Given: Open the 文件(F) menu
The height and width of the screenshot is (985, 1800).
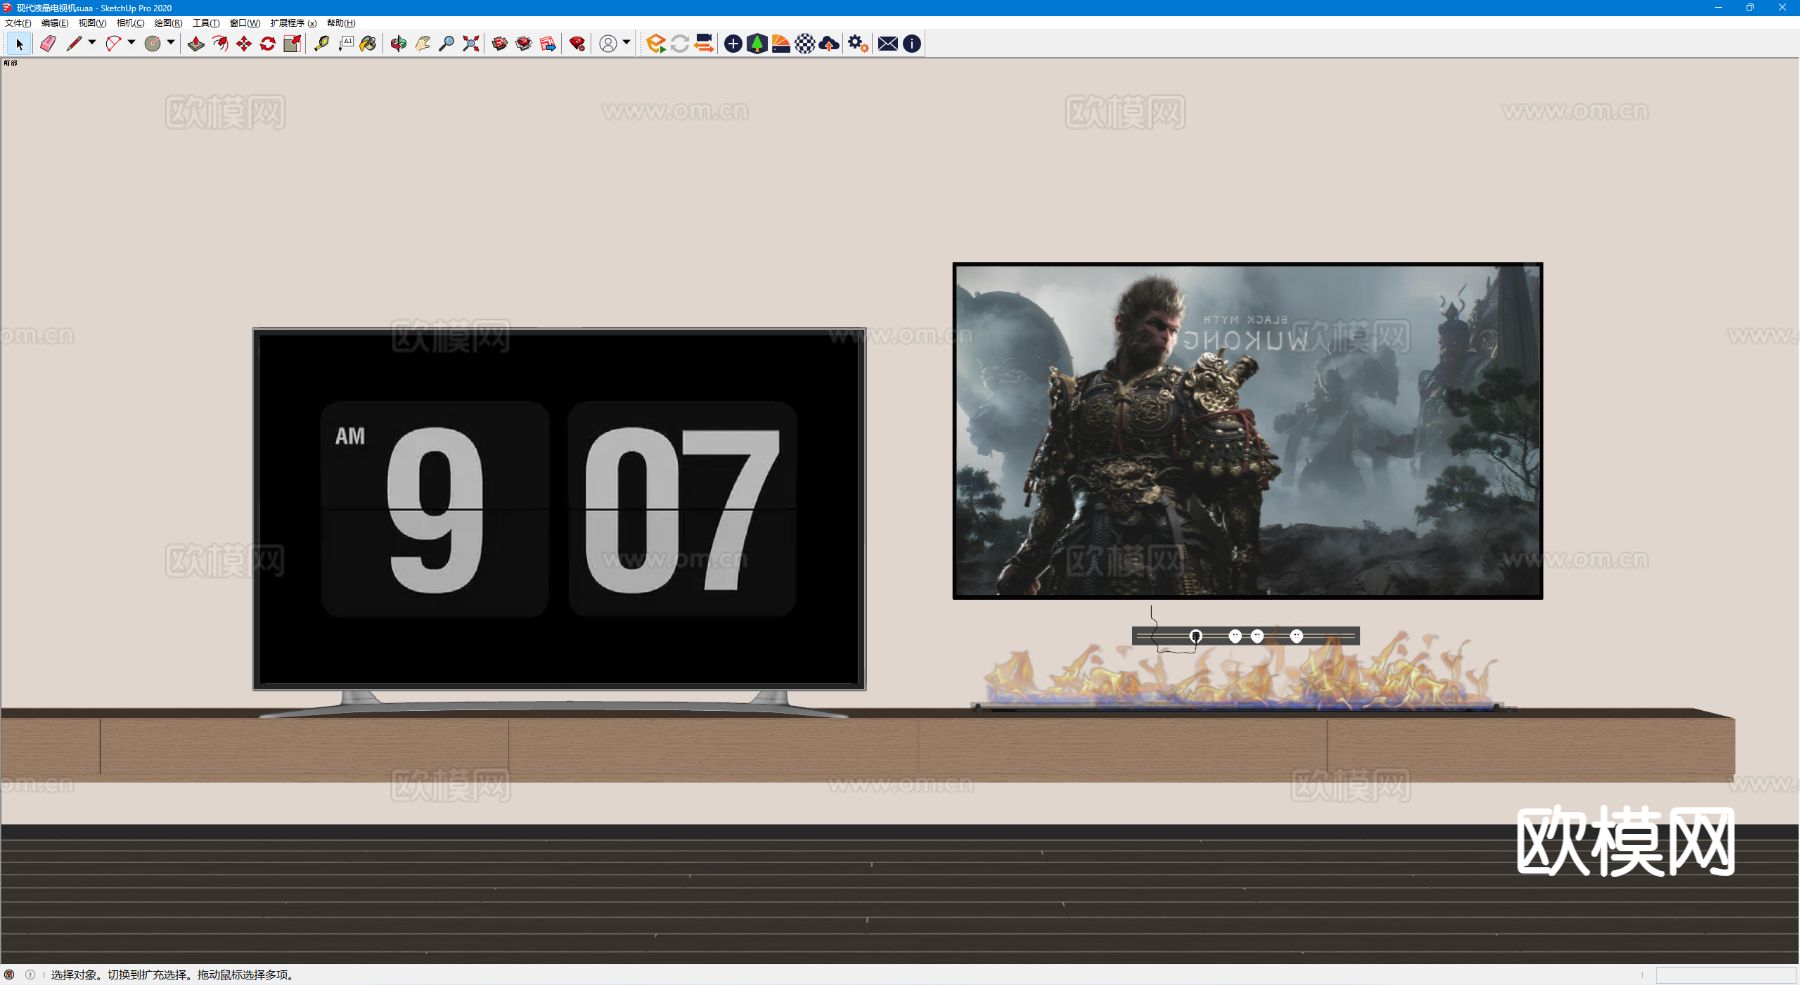Looking at the screenshot, I should click(x=18, y=23).
